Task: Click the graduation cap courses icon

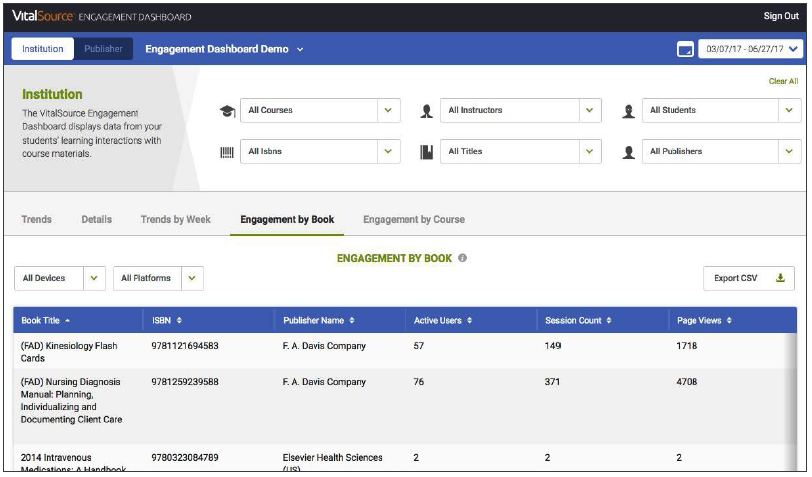Action: 227,111
